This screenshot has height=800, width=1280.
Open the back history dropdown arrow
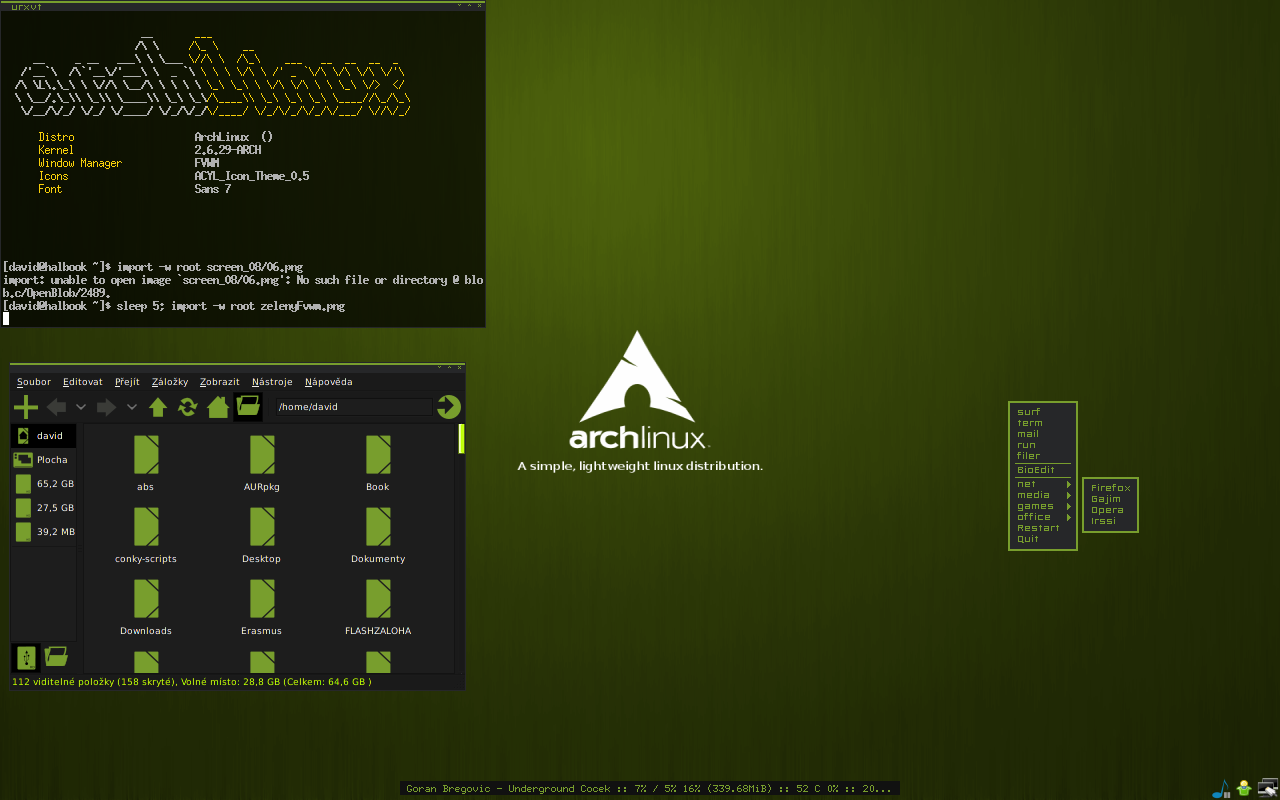tap(81, 407)
